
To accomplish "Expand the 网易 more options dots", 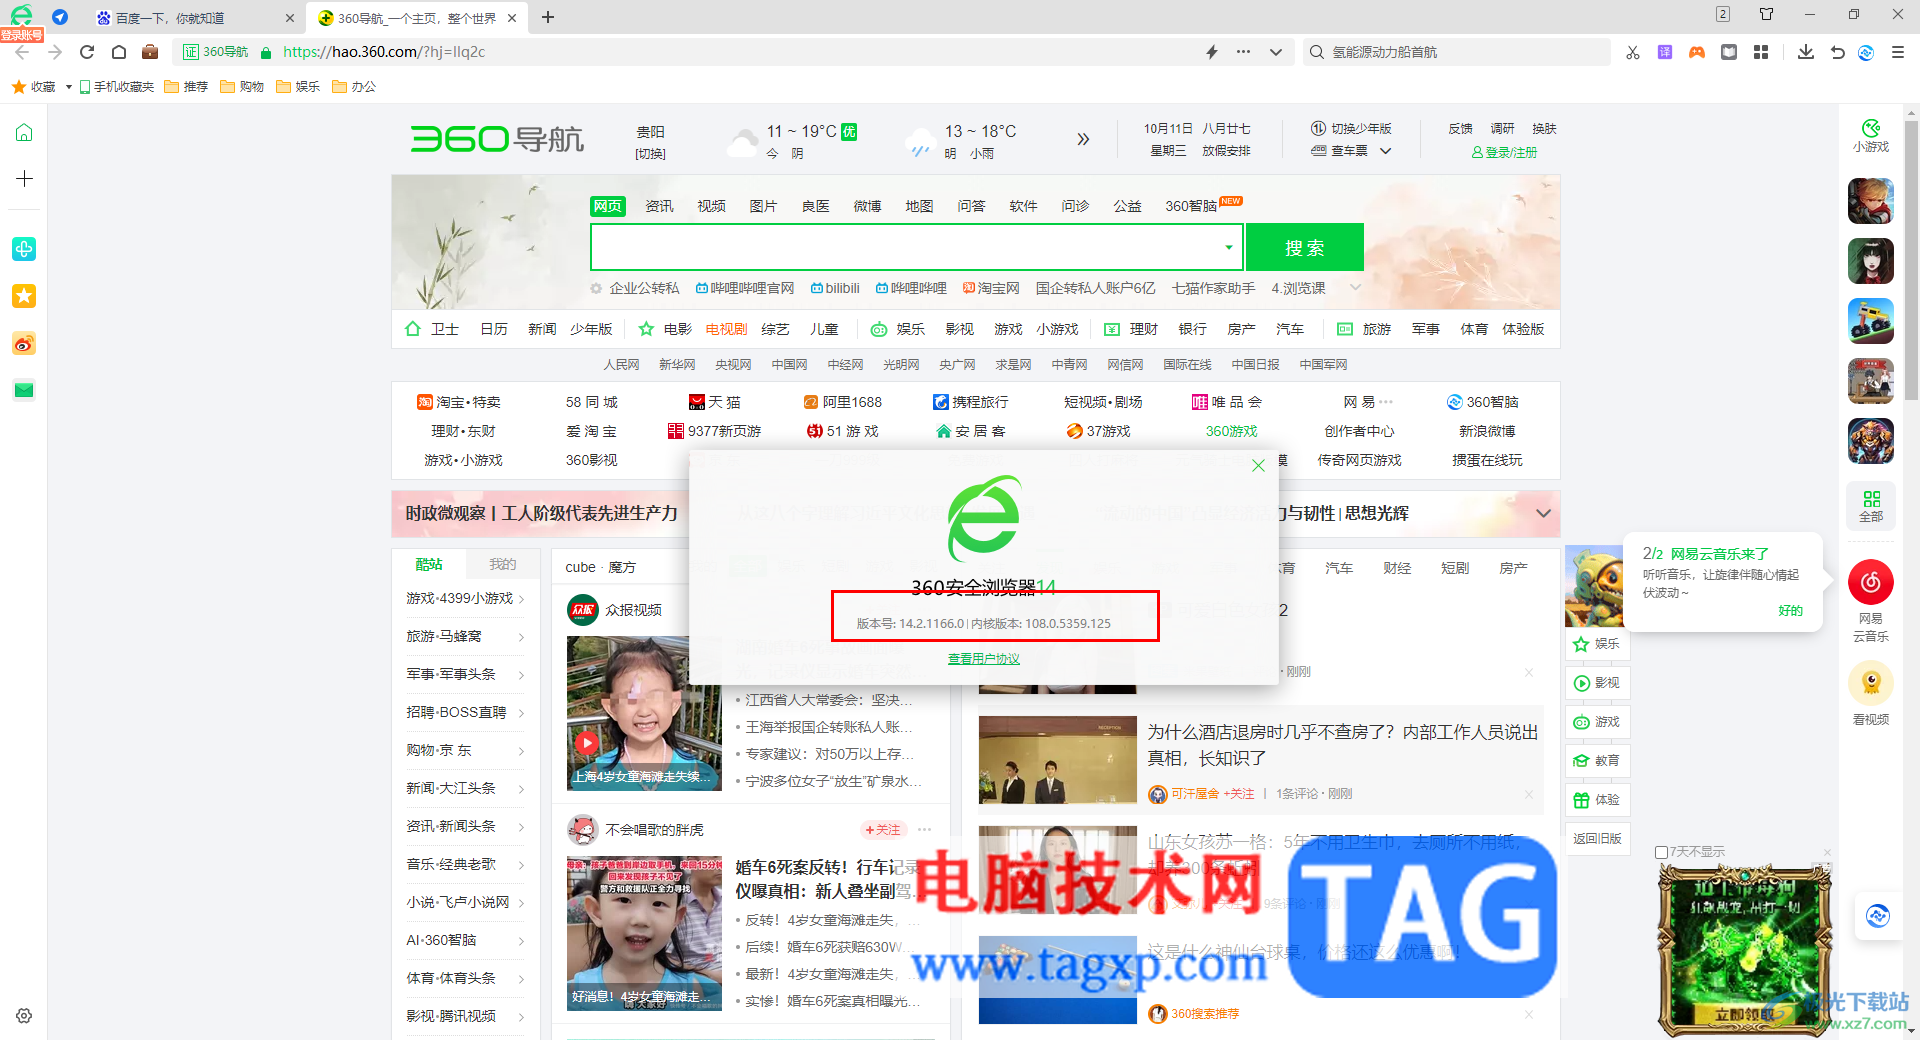I will coord(1386,402).
